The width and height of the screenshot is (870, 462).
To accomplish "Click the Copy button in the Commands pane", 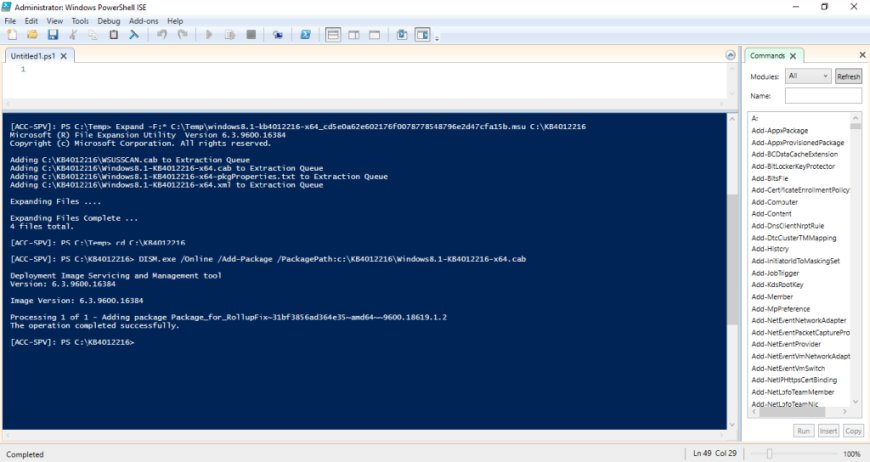I will (x=853, y=431).
